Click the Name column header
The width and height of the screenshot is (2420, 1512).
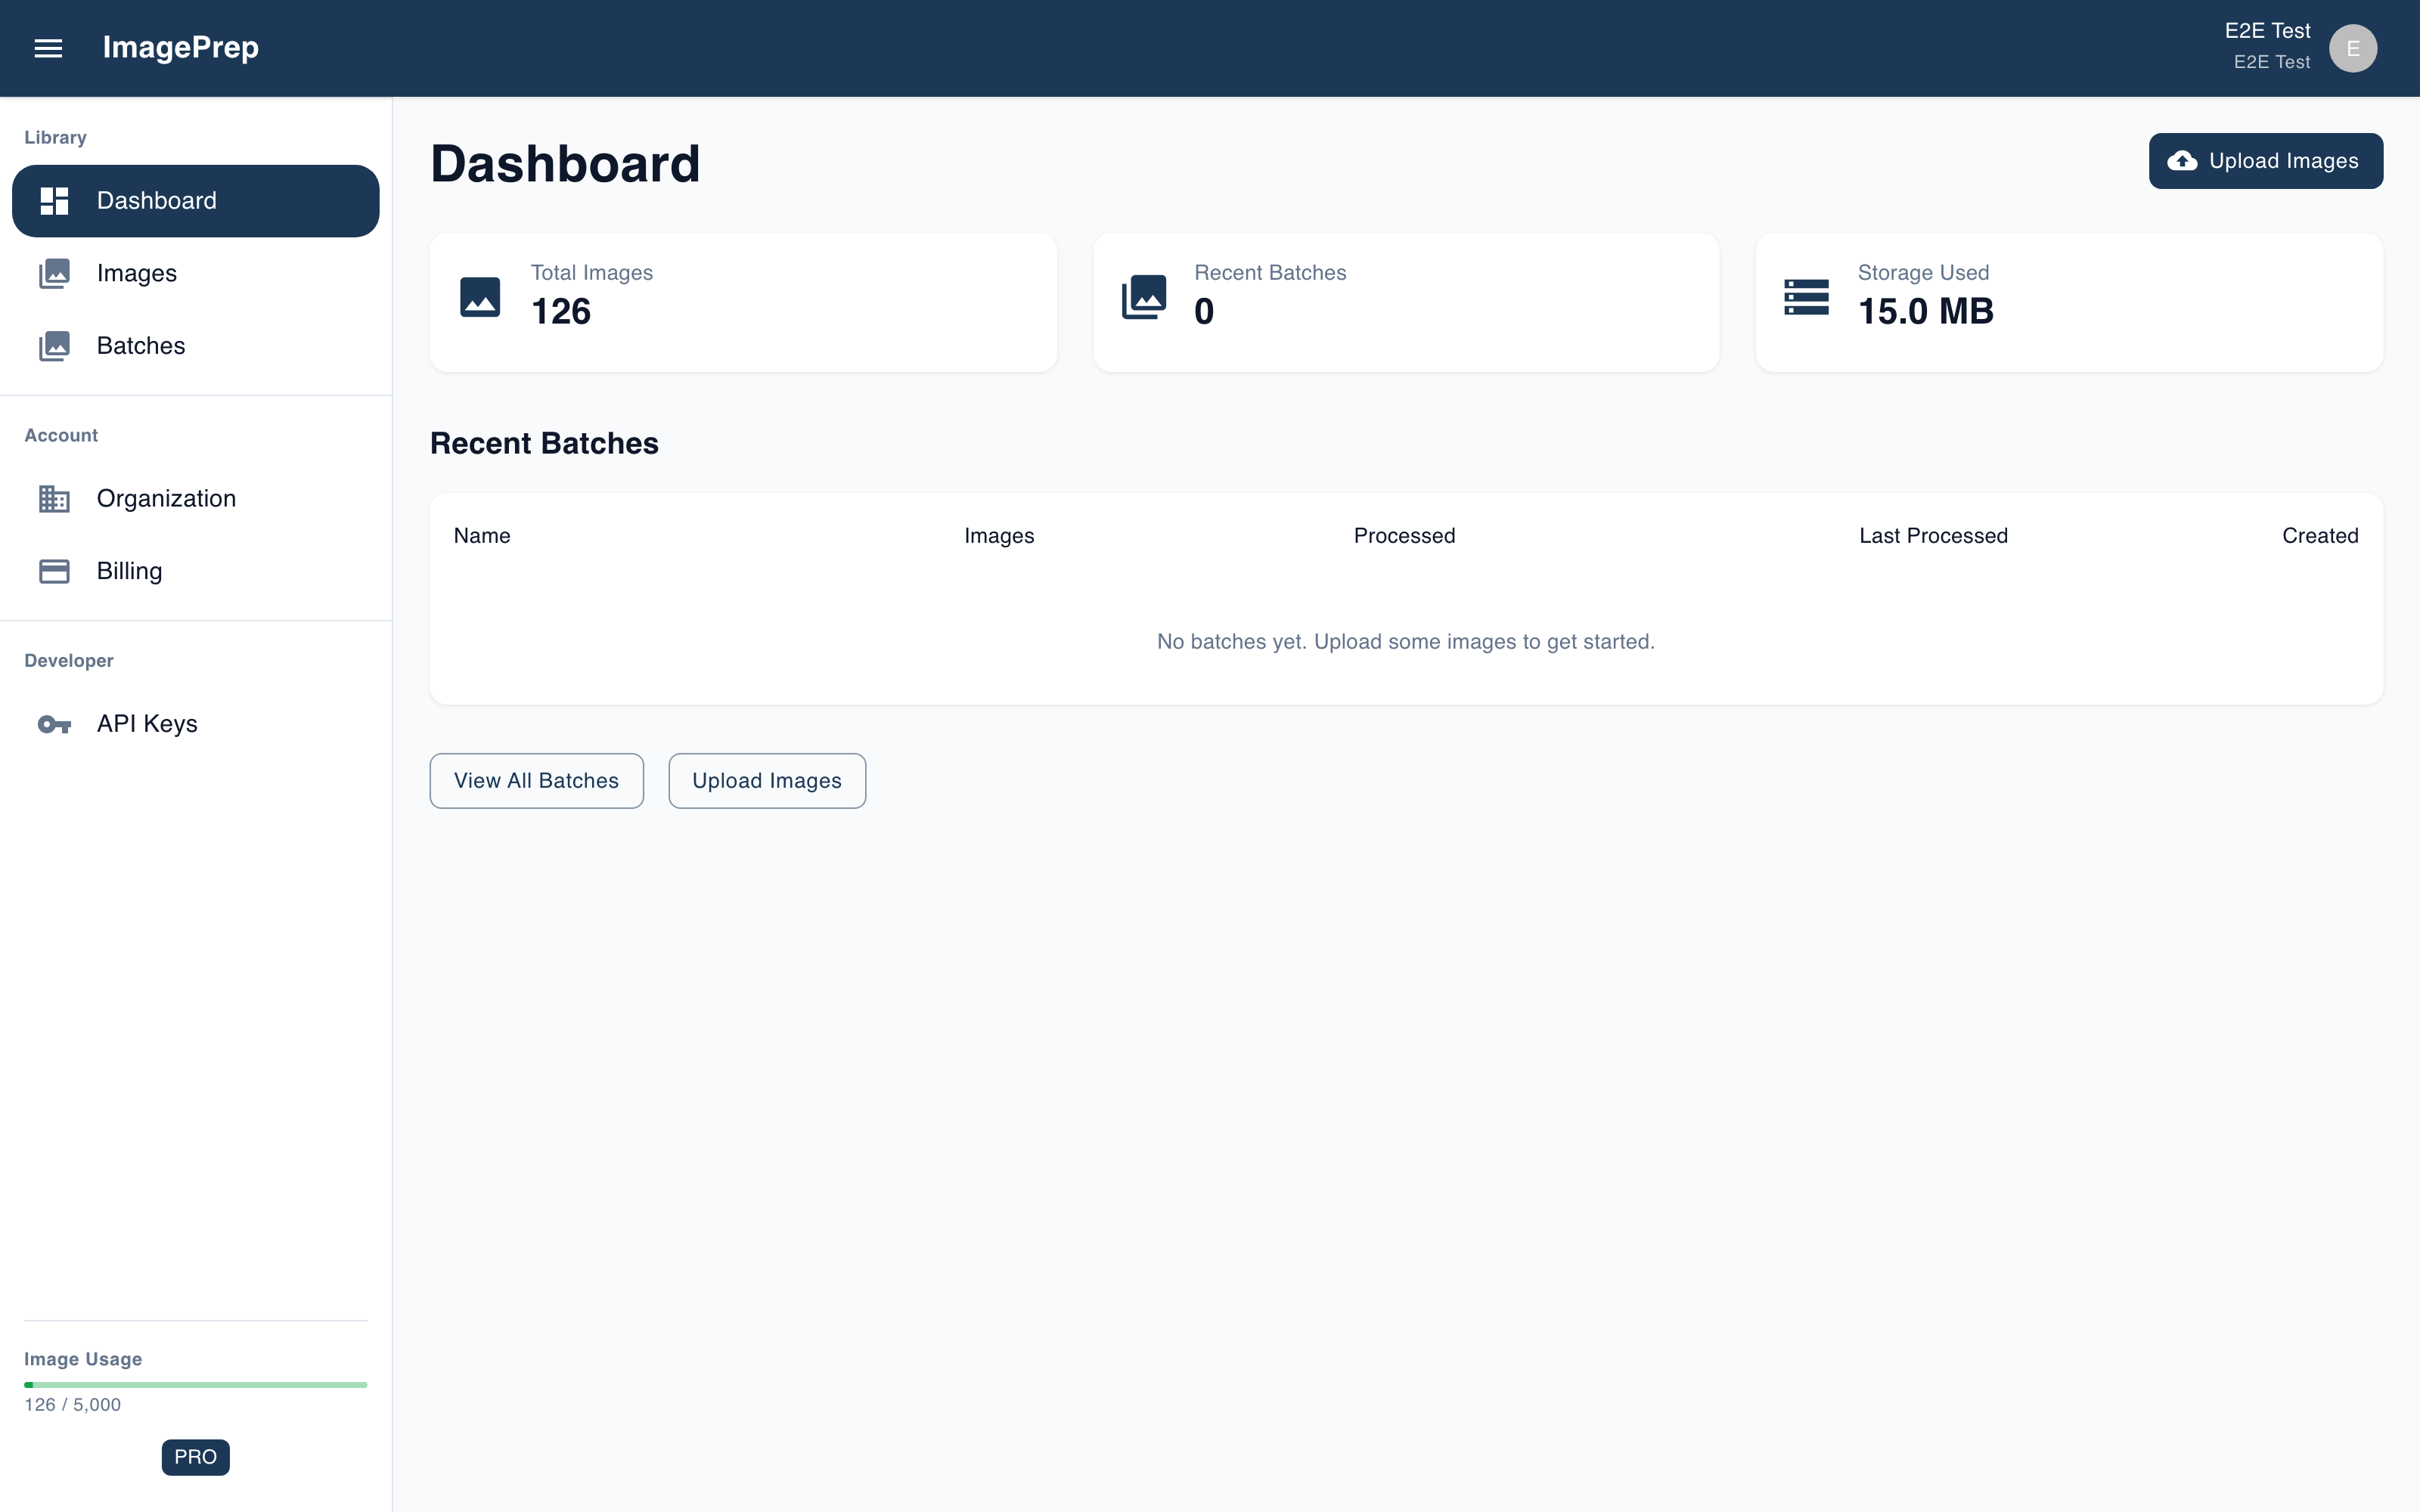click(482, 536)
